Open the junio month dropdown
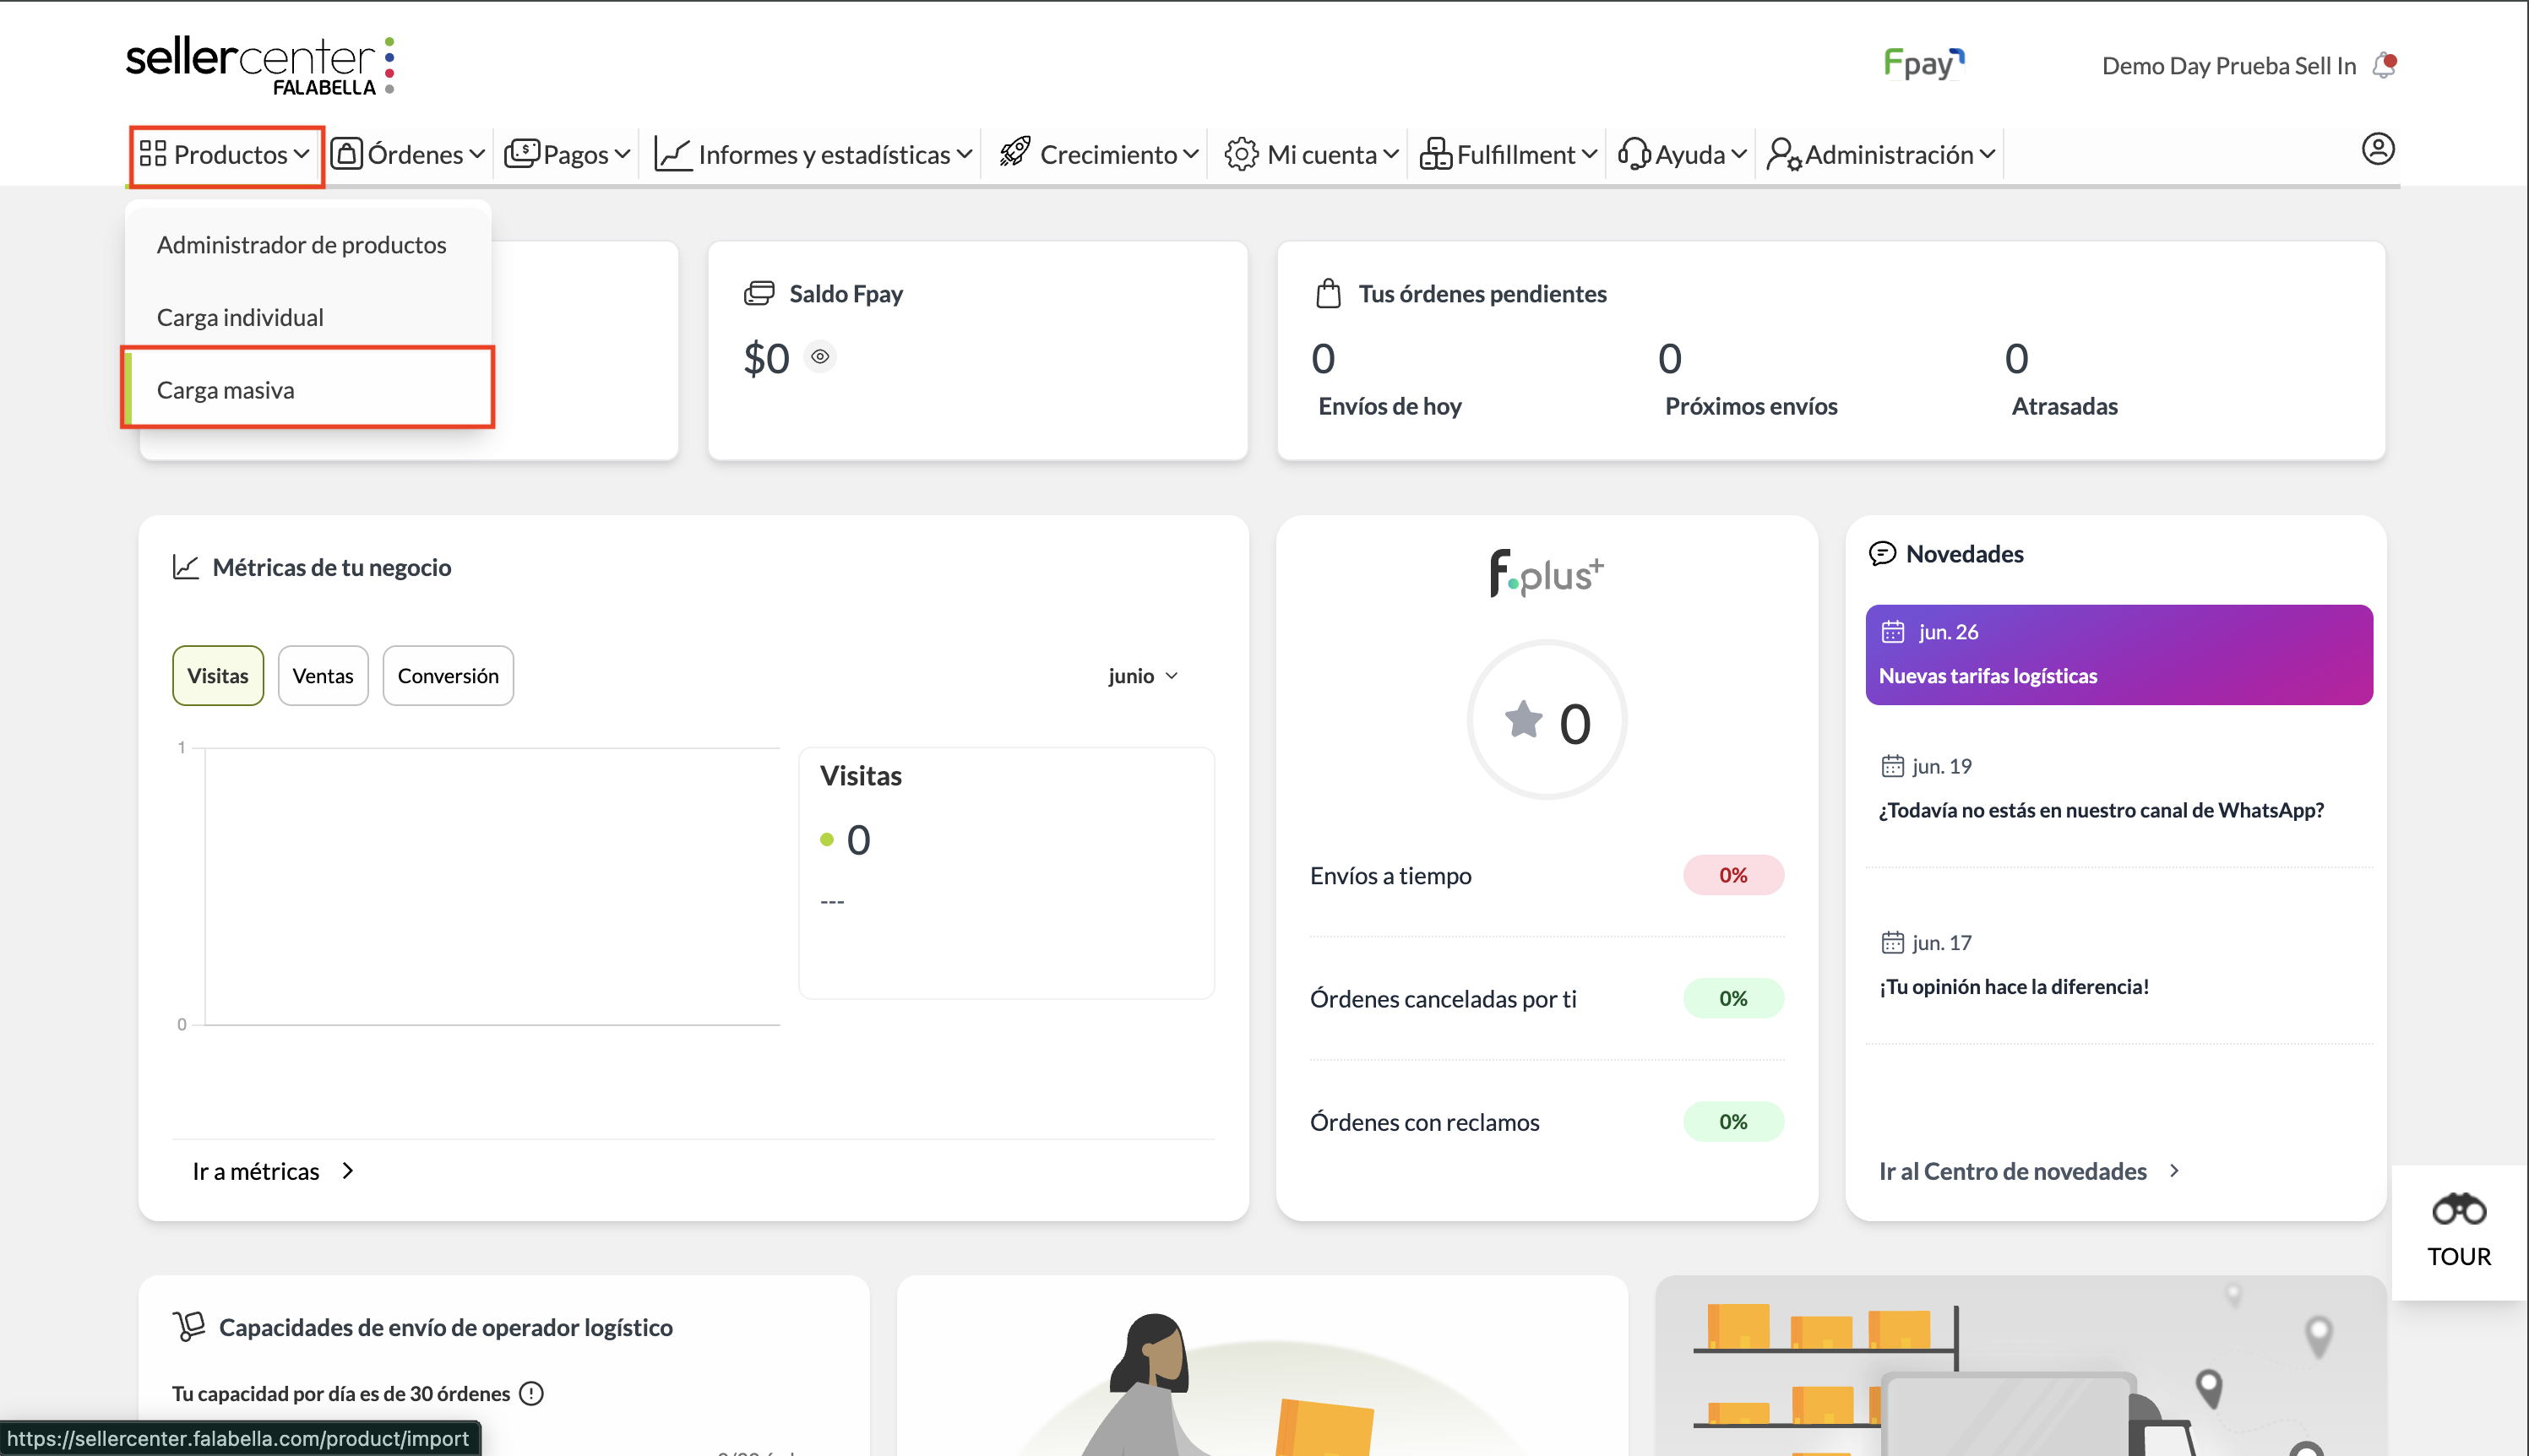This screenshot has height=1456, width=2529. [1143, 675]
